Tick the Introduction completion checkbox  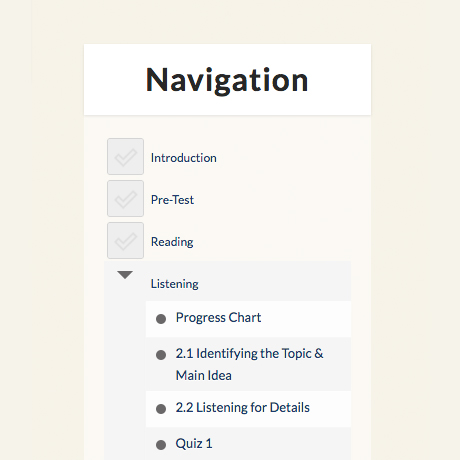click(125, 156)
